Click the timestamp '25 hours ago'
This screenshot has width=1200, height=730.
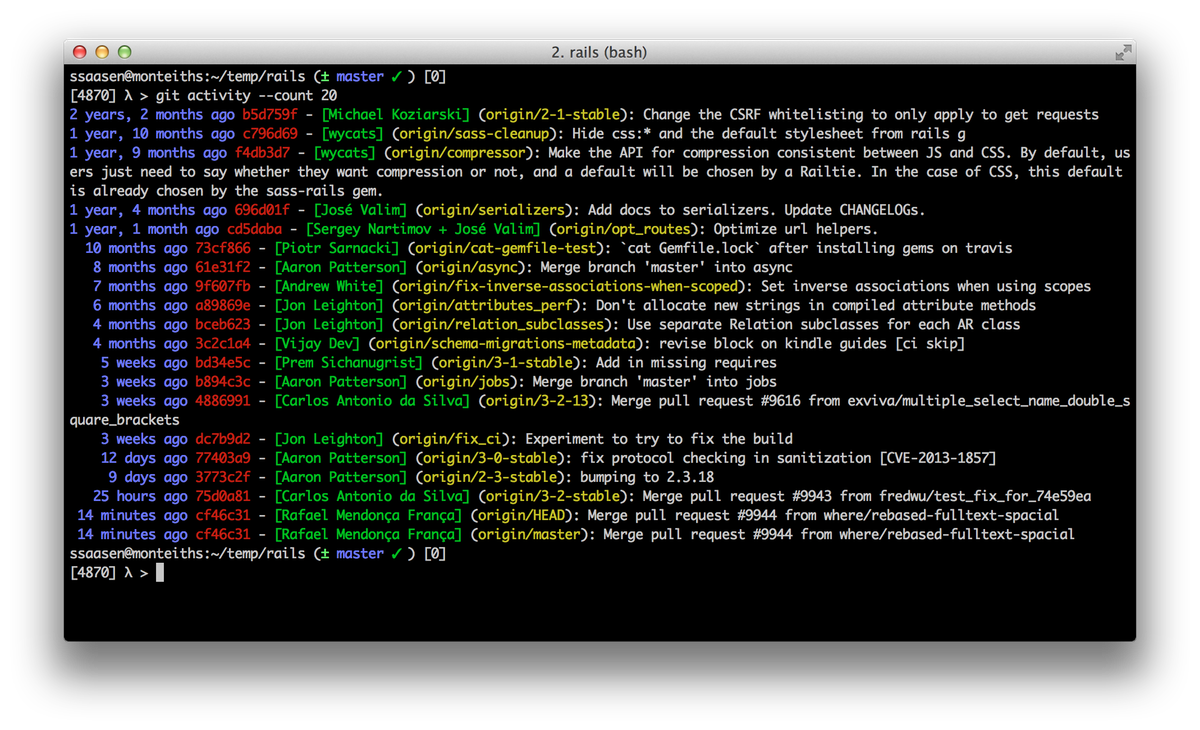140,495
